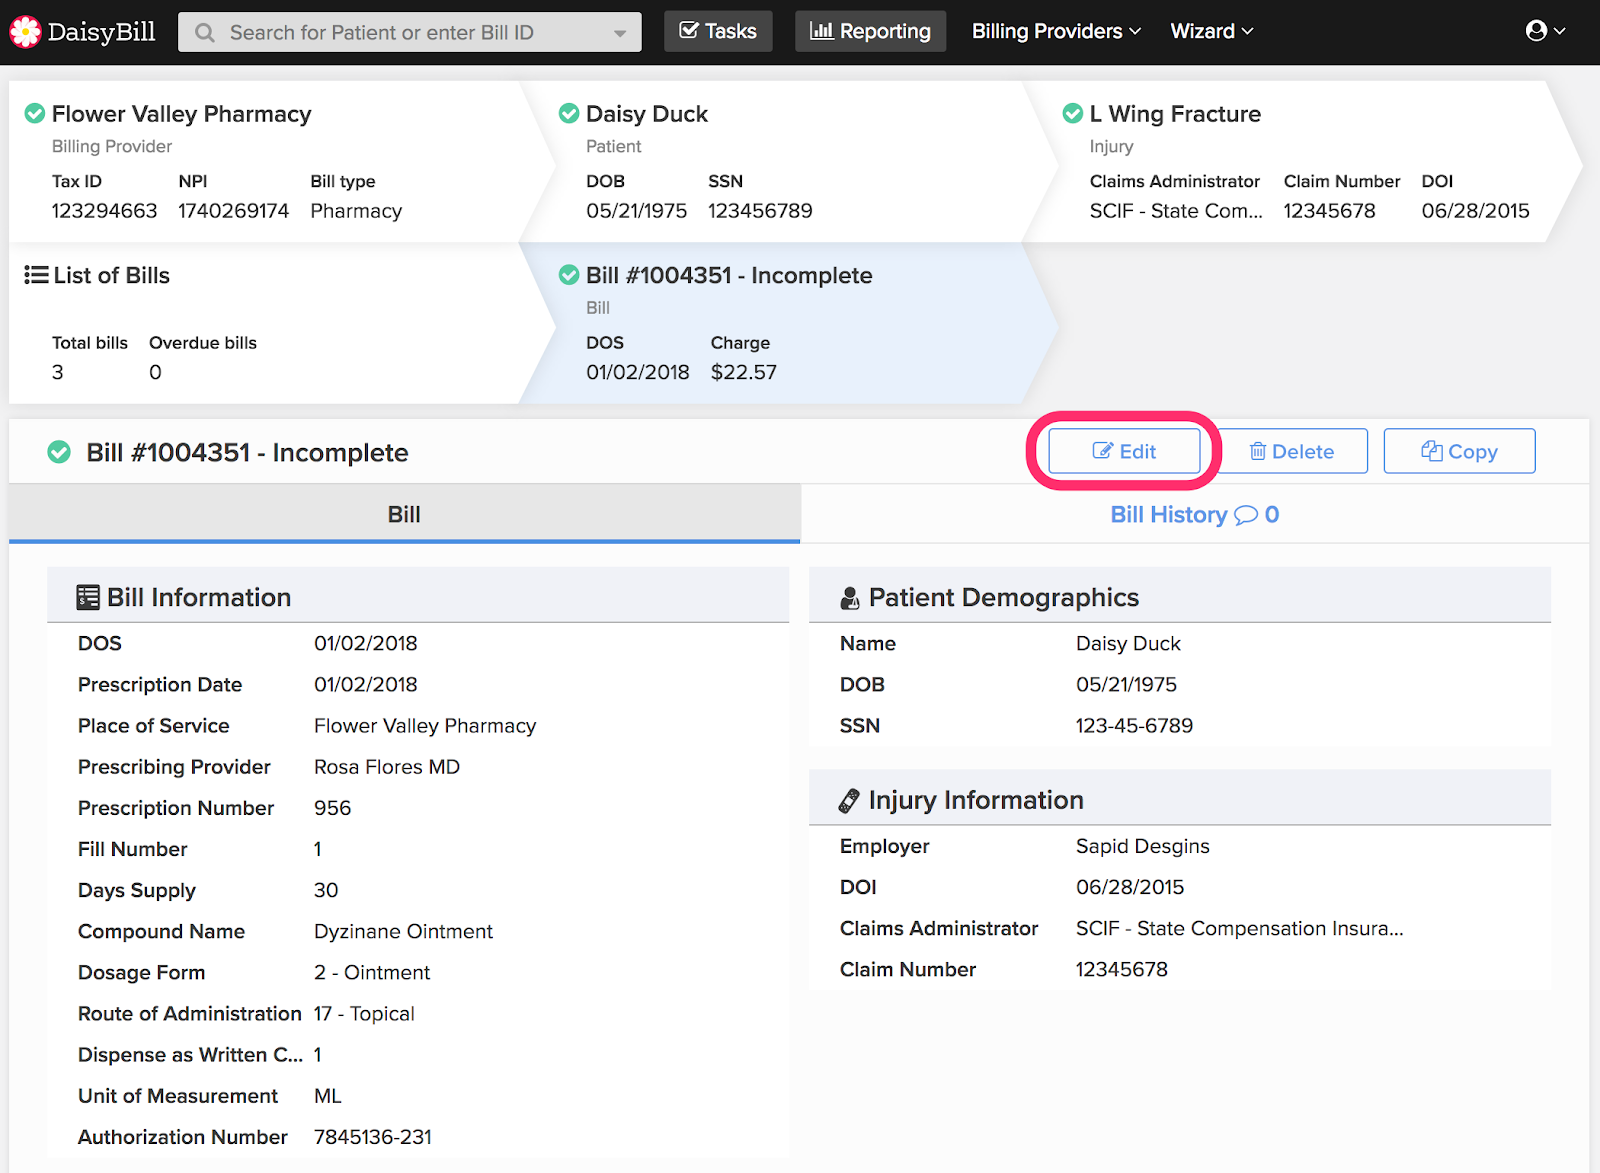This screenshot has height=1173, width=1600.
Task: Click Route of Administration 17 - Topical
Action: [364, 1014]
